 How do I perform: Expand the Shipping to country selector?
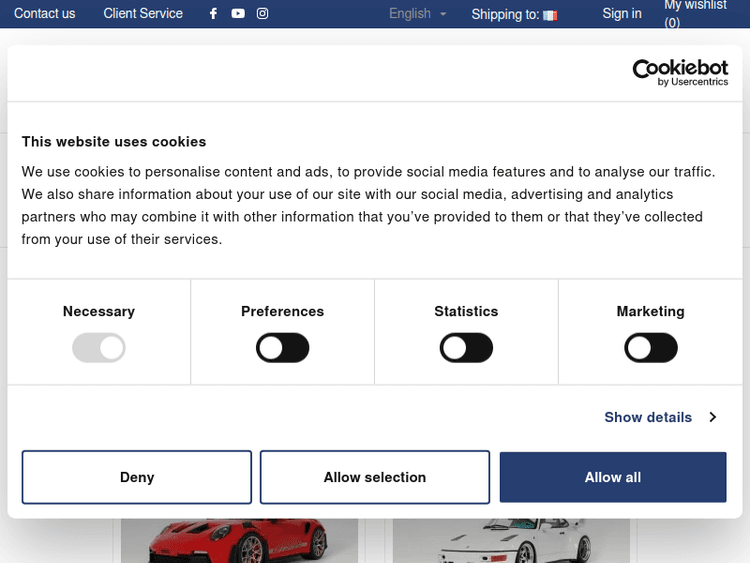(x=505, y=14)
